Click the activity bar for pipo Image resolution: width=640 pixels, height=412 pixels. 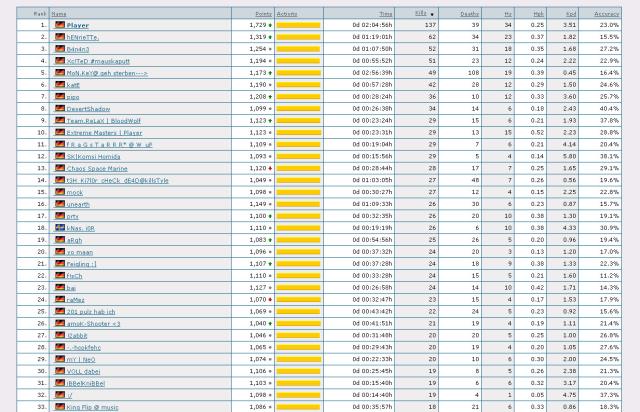pos(298,96)
